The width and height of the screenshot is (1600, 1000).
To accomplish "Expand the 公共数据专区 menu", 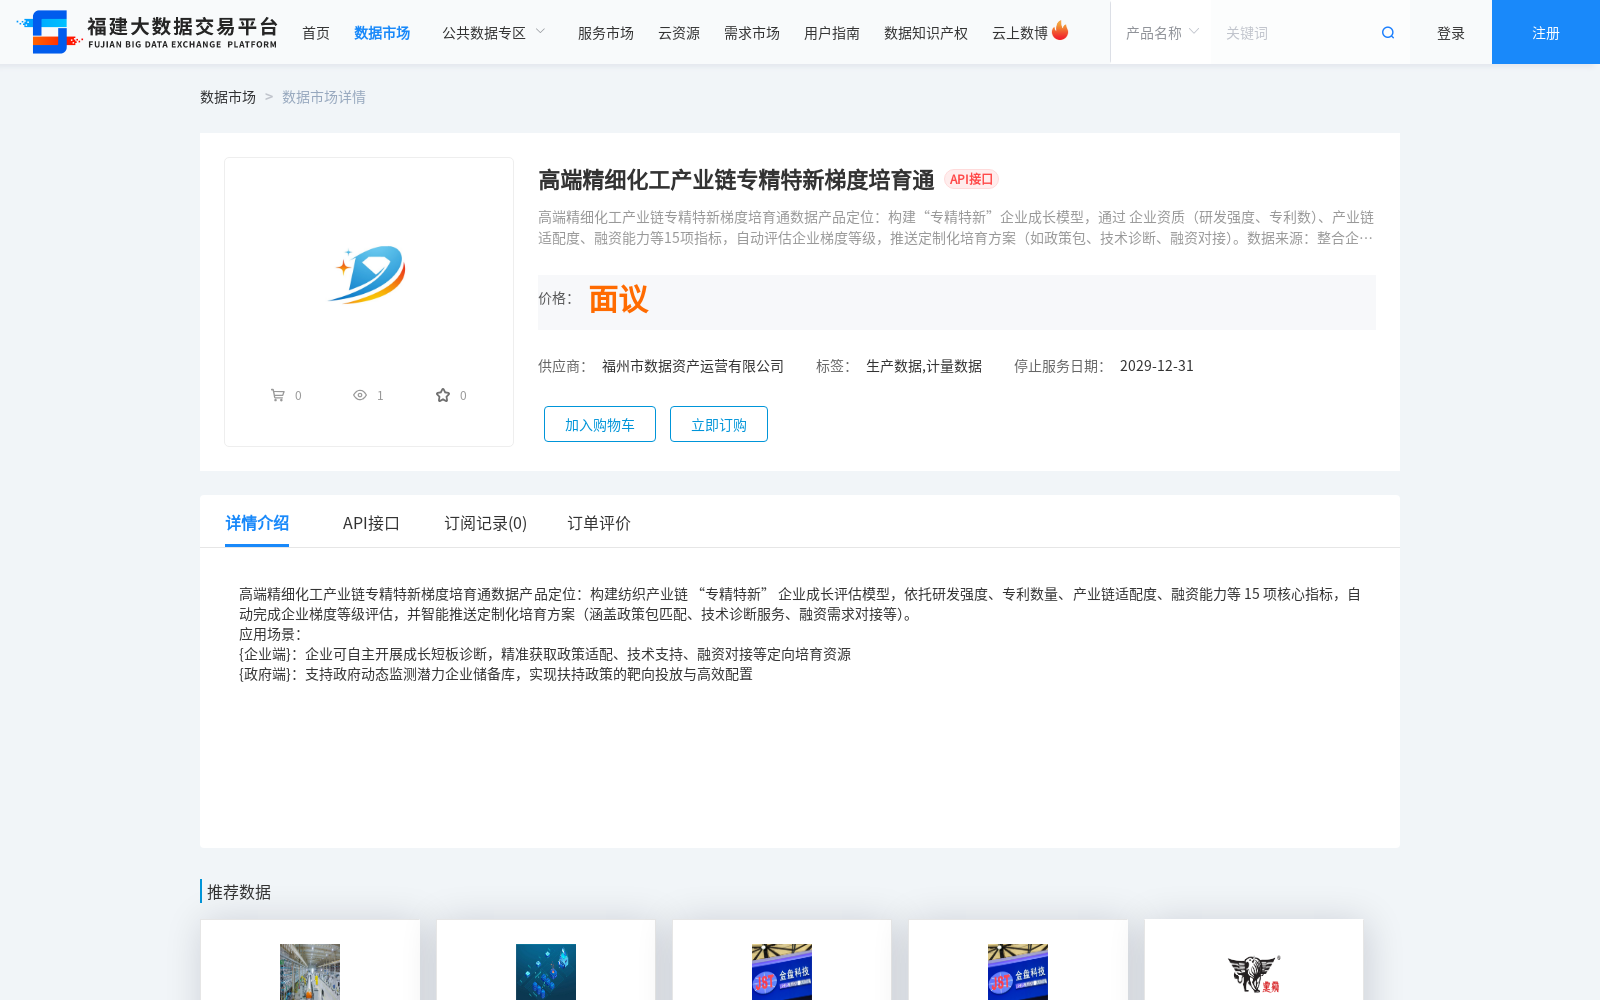I will point(495,33).
